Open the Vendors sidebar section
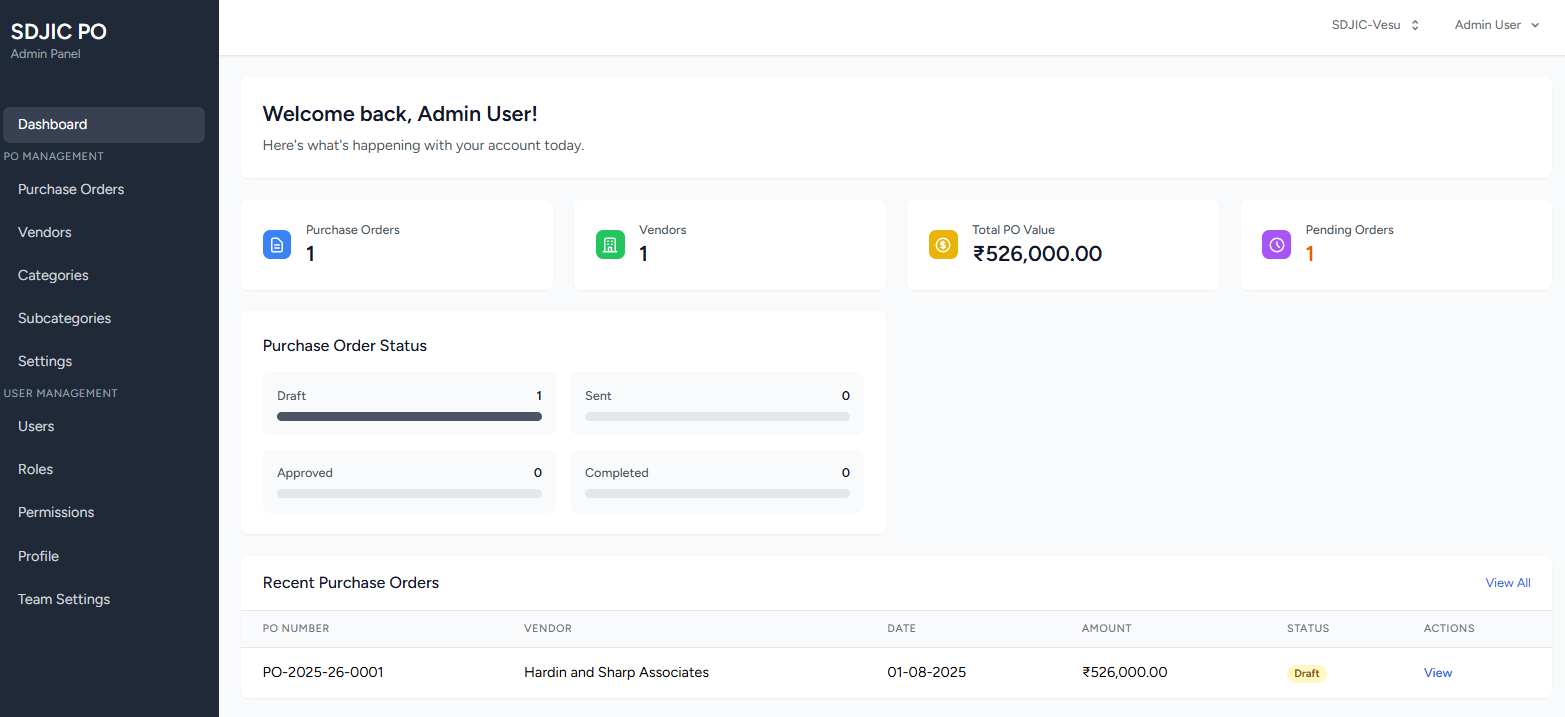1565x717 pixels. [44, 232]
